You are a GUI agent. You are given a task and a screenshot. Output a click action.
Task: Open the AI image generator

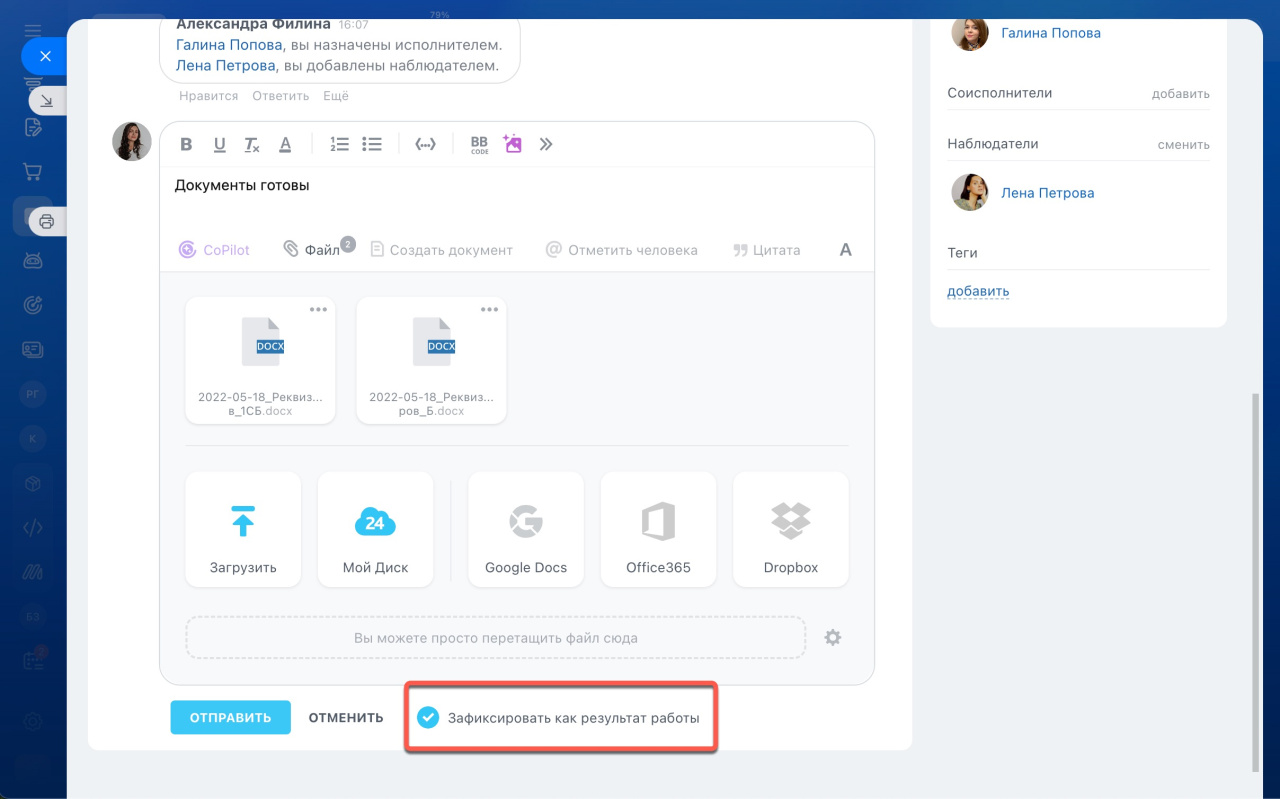(x=513, y=144)
